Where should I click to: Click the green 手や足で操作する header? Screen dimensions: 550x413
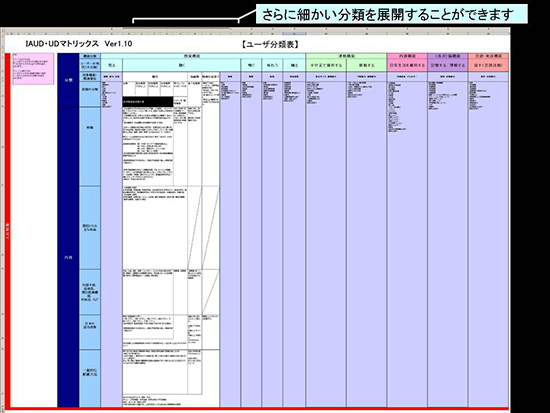point(326,65)
